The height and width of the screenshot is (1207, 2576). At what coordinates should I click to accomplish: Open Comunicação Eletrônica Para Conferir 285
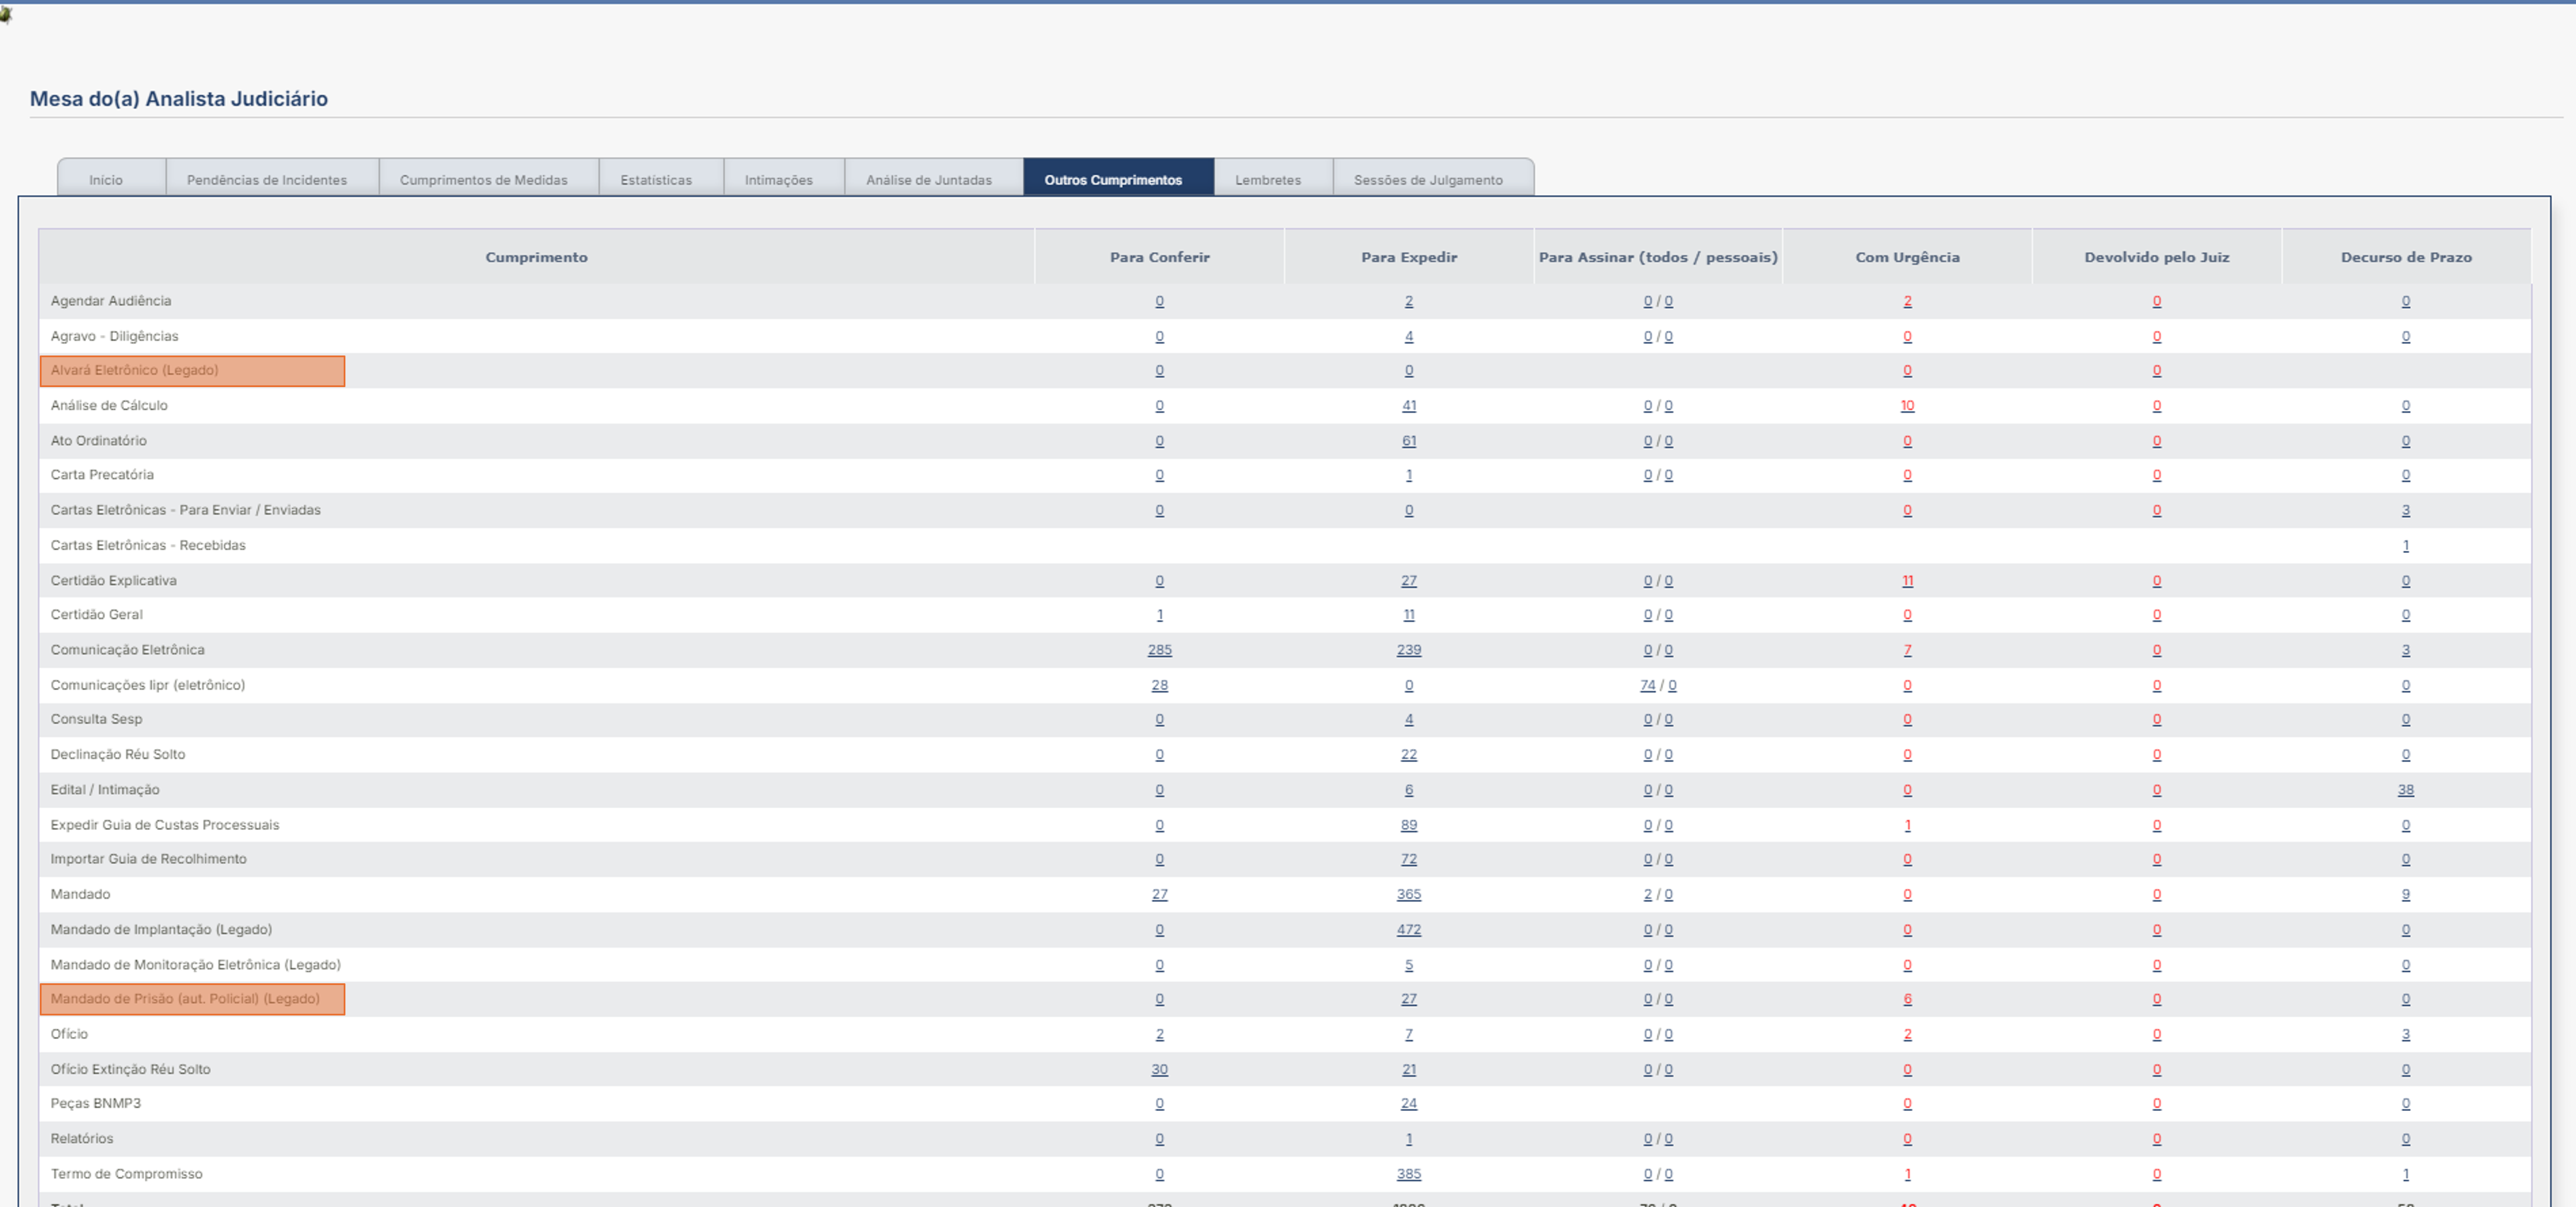click(x=1160, y=650)
